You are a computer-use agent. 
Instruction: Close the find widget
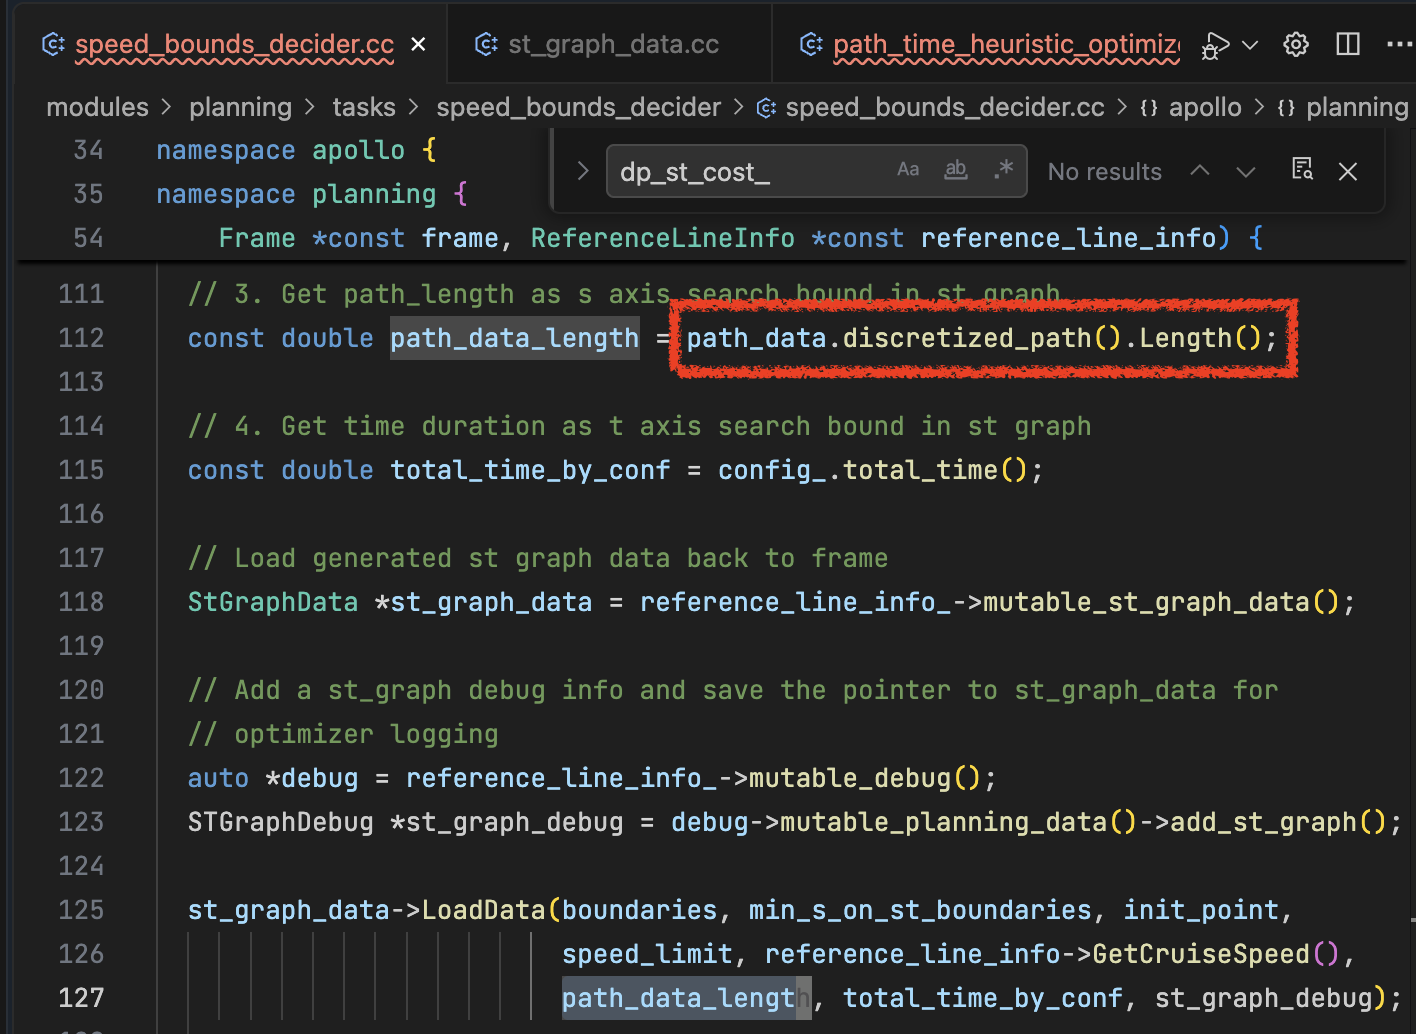pos(1348,171)
